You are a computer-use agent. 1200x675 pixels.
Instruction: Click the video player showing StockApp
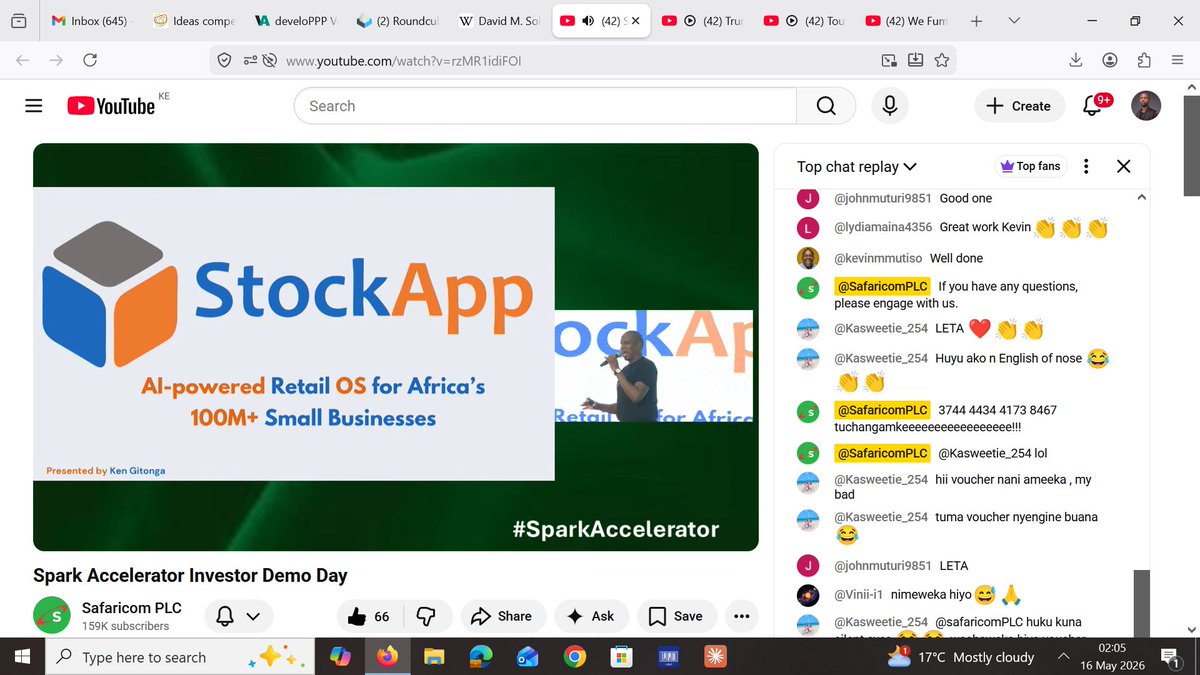(x=396, y=347)
